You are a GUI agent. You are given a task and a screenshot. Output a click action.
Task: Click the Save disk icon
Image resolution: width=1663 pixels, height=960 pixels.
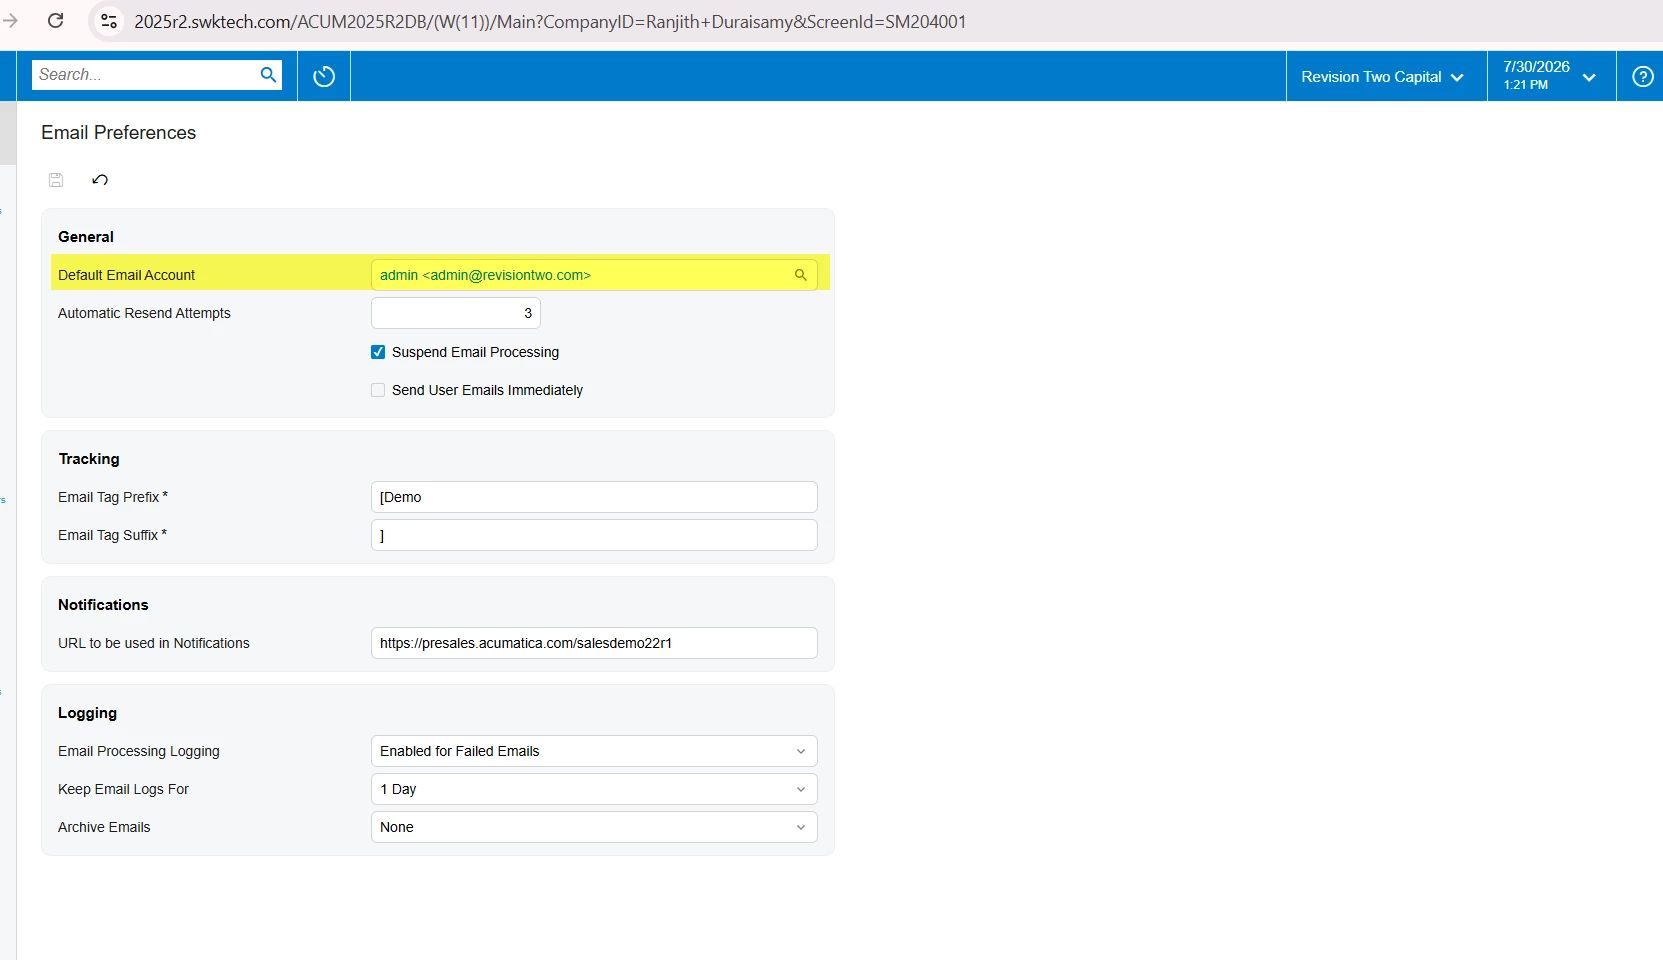coord(56,180)
